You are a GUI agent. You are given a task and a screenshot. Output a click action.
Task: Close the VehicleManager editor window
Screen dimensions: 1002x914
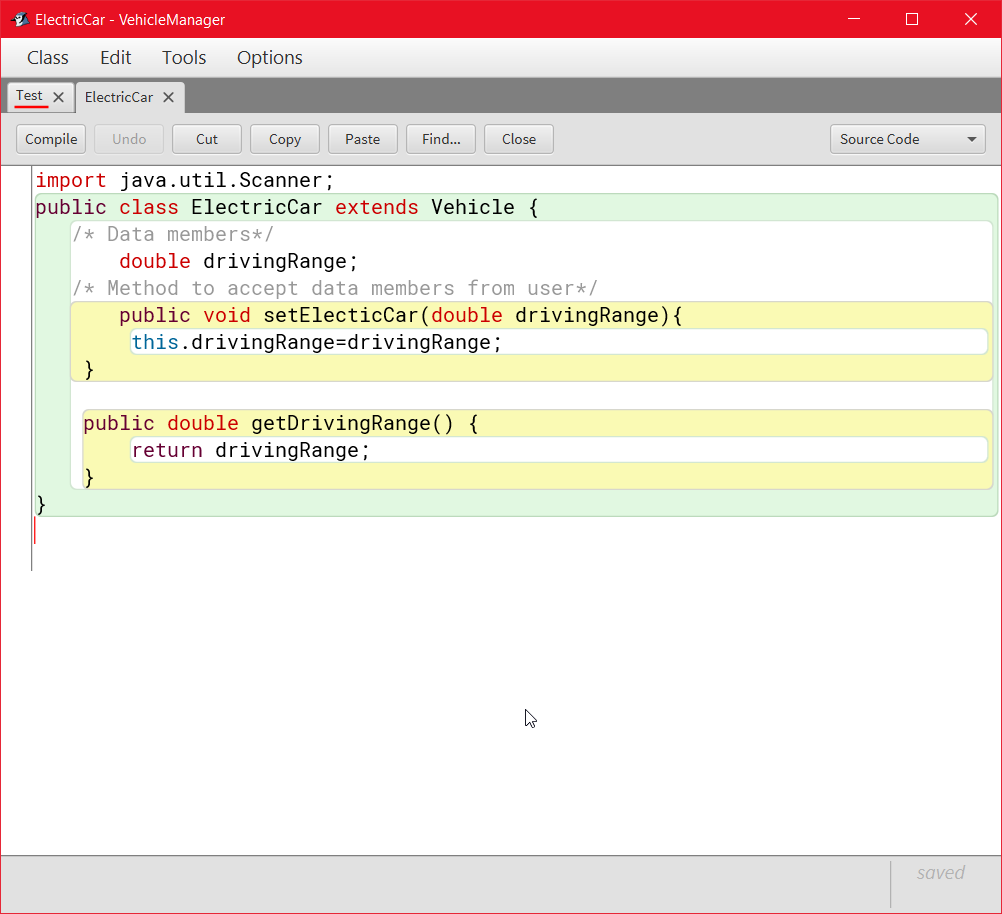pos(971,19)
